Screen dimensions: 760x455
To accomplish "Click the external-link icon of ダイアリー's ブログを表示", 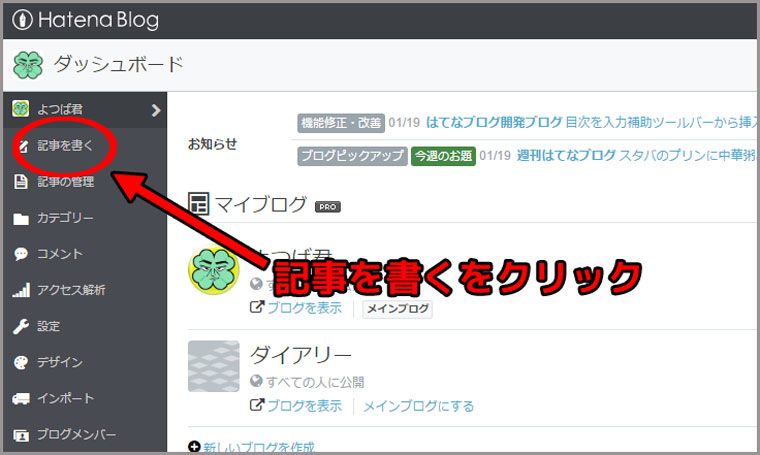I will (x=257, y=405).
